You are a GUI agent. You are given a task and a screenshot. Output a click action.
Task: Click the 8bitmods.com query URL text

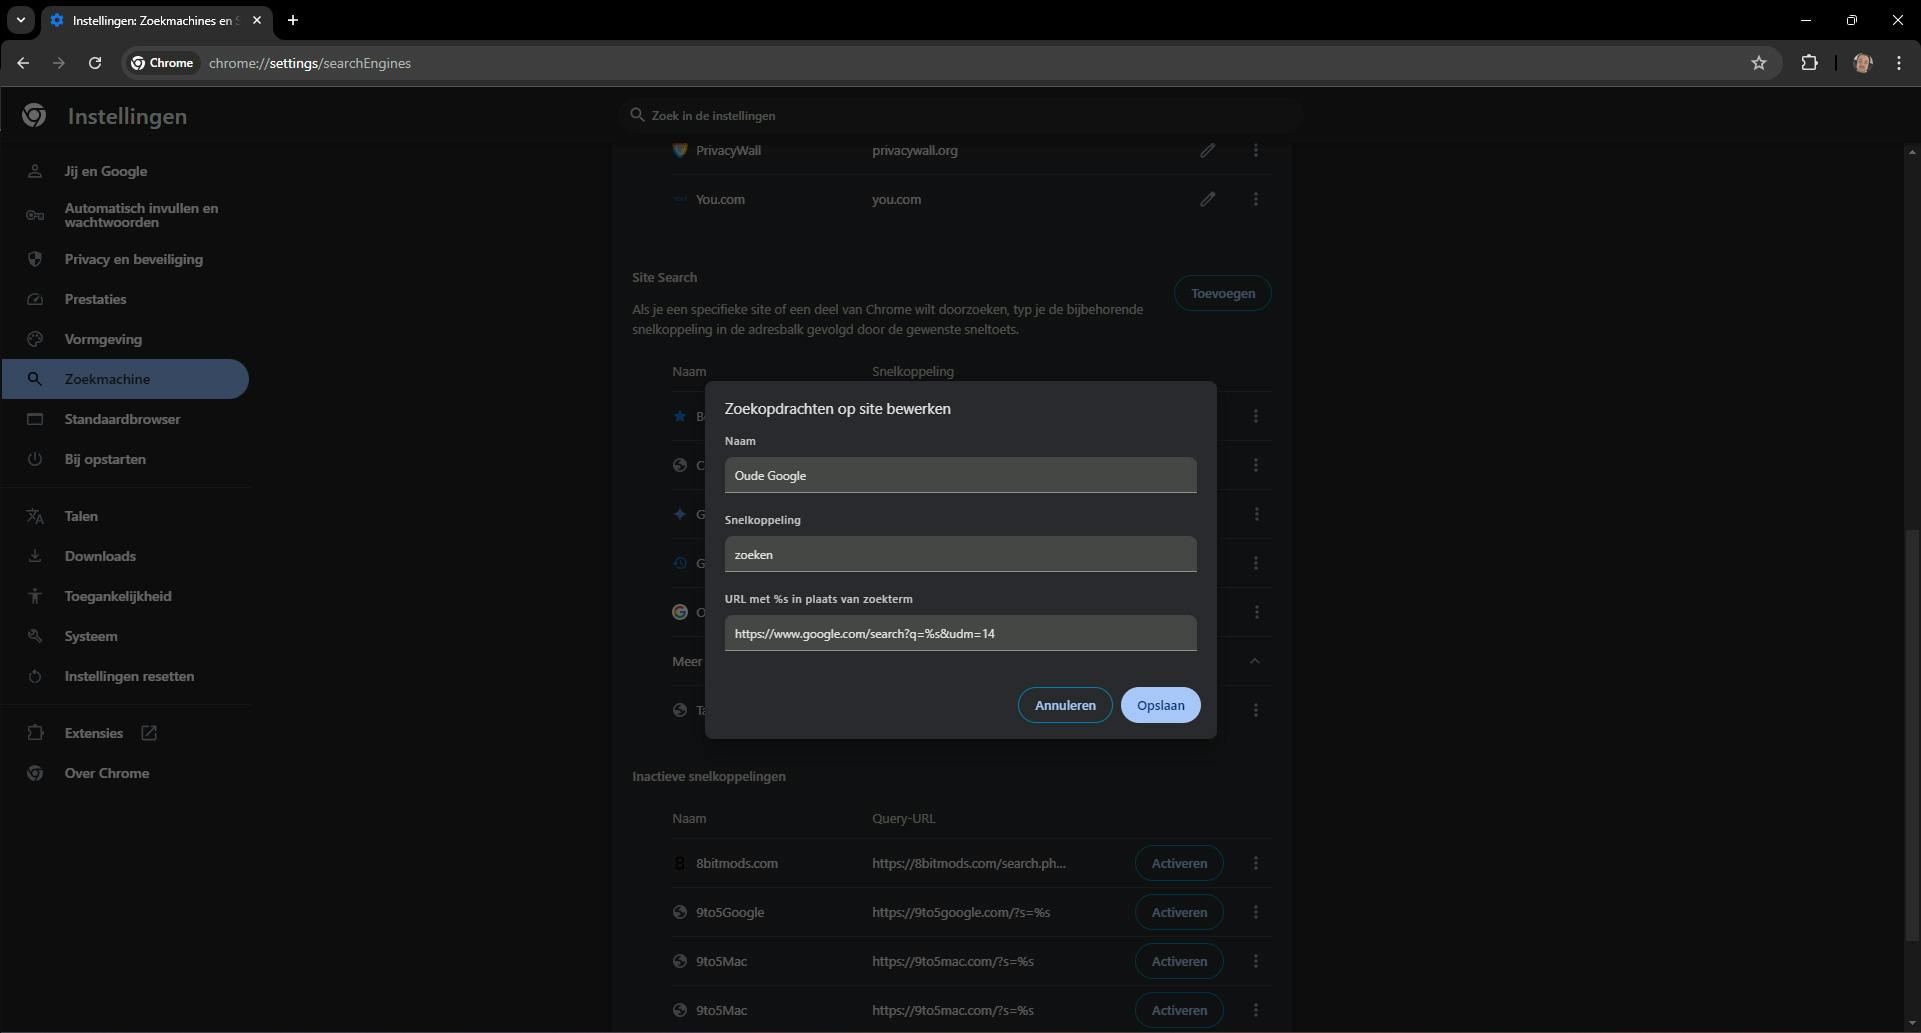coord(969,863)
